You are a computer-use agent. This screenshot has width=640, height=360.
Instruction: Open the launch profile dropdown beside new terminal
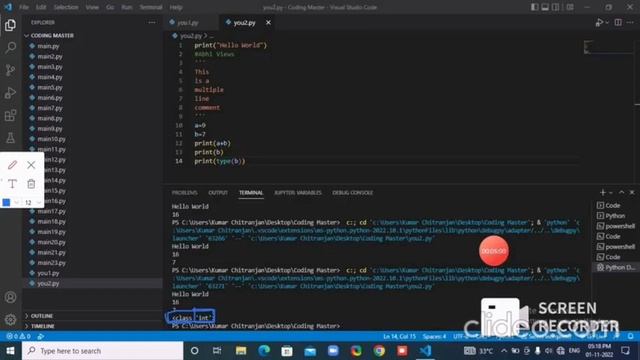pos(611,193)
